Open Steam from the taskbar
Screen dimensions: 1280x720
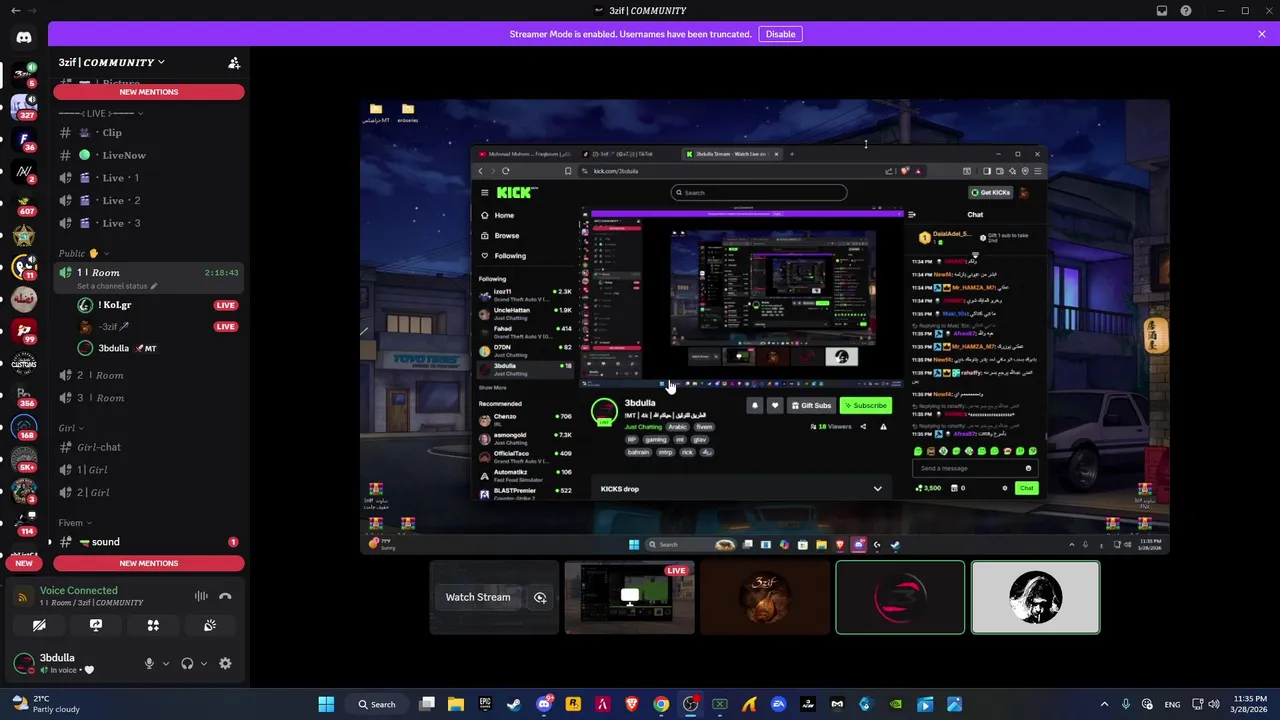tap(514, 704)
